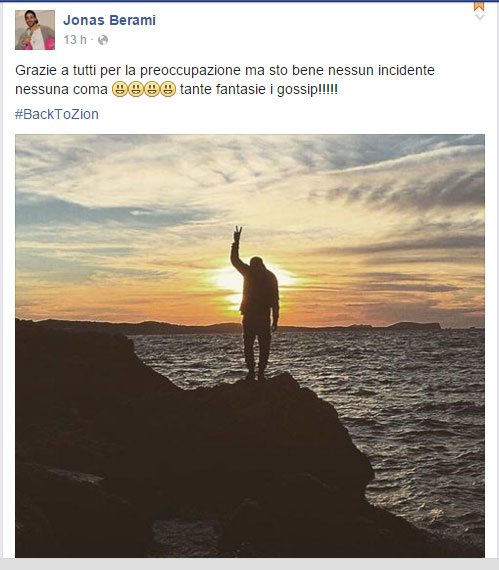The height and width of the screenshot is (570, 499).
Task: Open the sunset photo attached to post
Action: click(x=250, y=346)
